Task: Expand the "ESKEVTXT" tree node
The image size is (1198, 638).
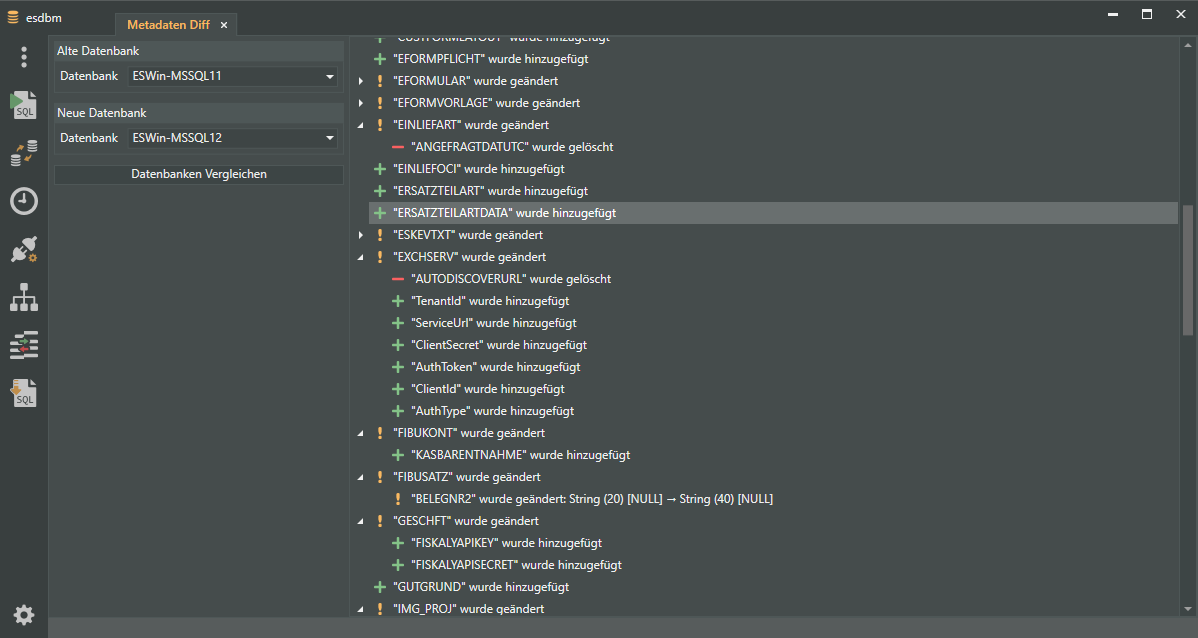Action: pos(361,235)
